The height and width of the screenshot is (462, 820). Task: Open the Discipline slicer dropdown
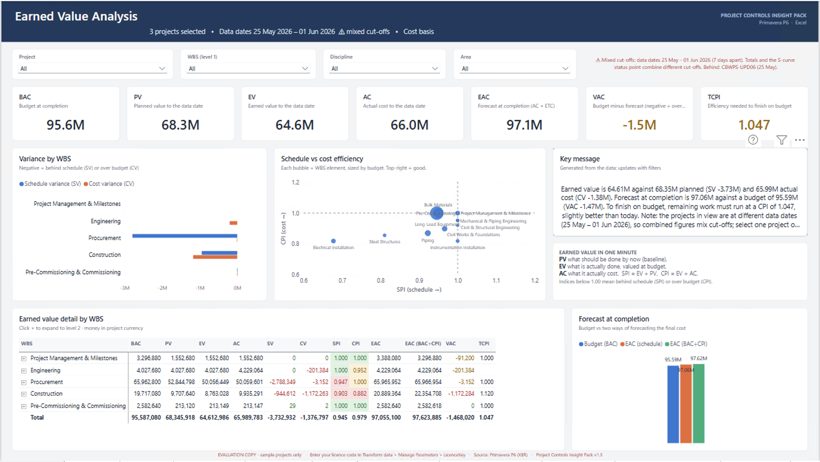point(384,69)
